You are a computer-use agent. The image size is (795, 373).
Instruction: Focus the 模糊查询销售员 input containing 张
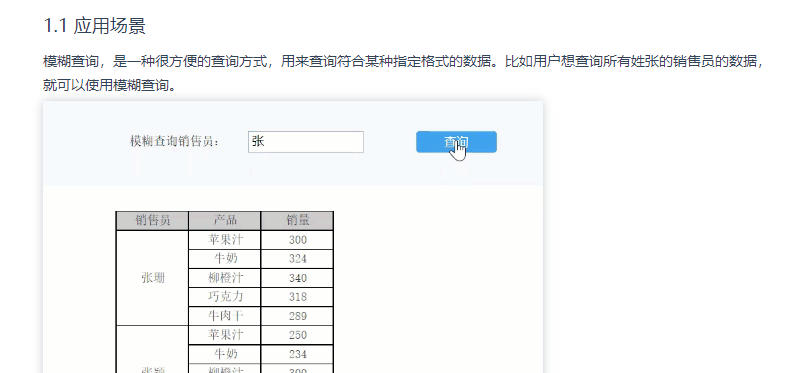pos(306,142)
